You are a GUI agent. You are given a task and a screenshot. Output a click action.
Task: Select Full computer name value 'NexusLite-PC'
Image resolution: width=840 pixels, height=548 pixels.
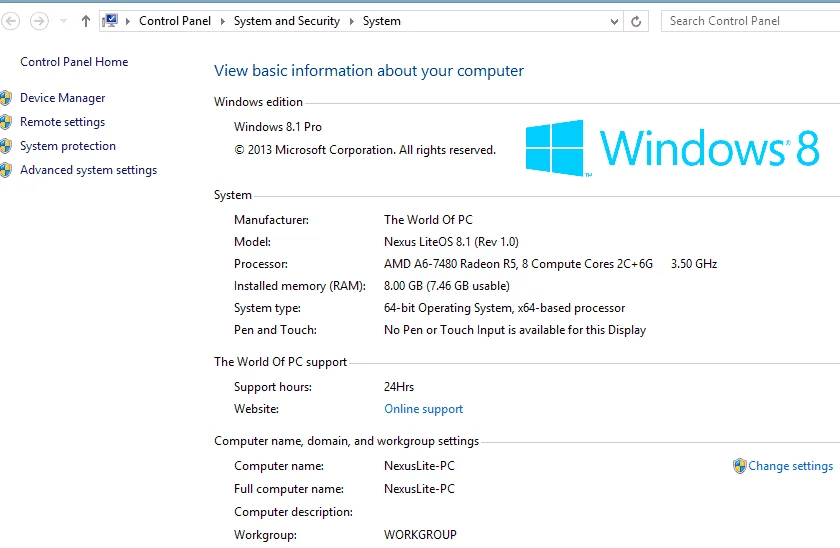tap(419, 489)
